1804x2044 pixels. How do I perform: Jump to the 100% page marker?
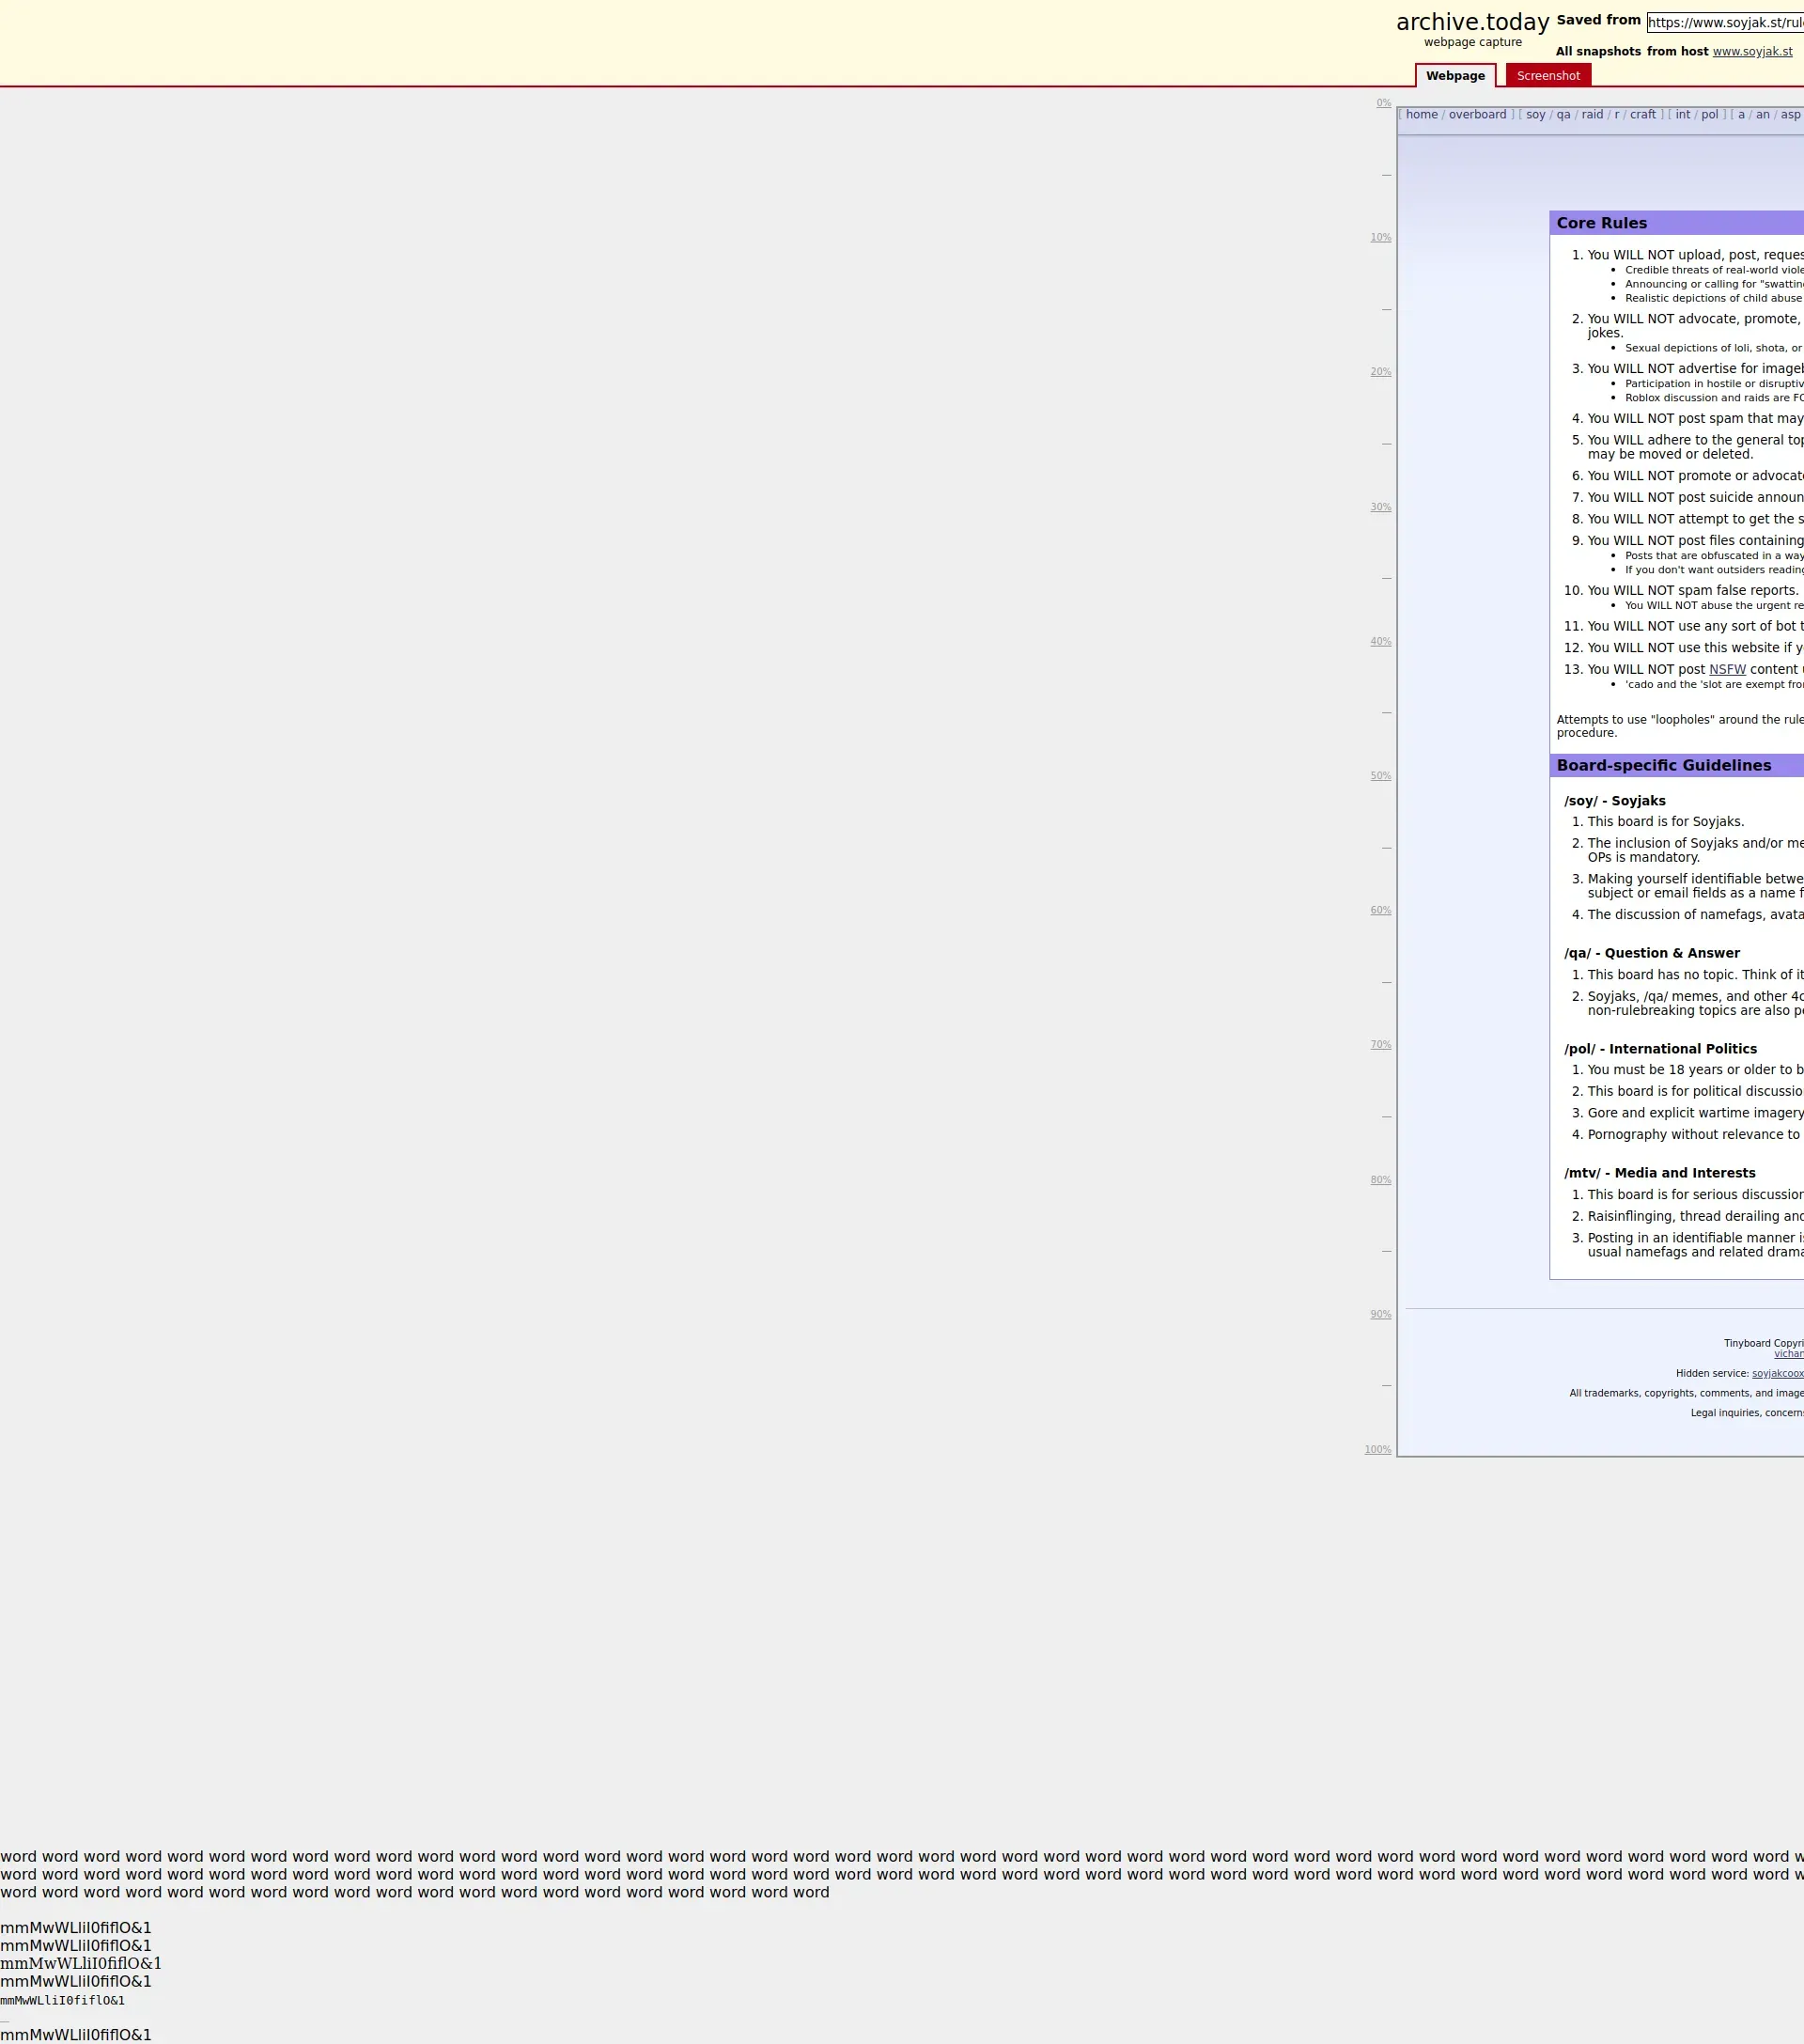click(x=1377, y=1451)
